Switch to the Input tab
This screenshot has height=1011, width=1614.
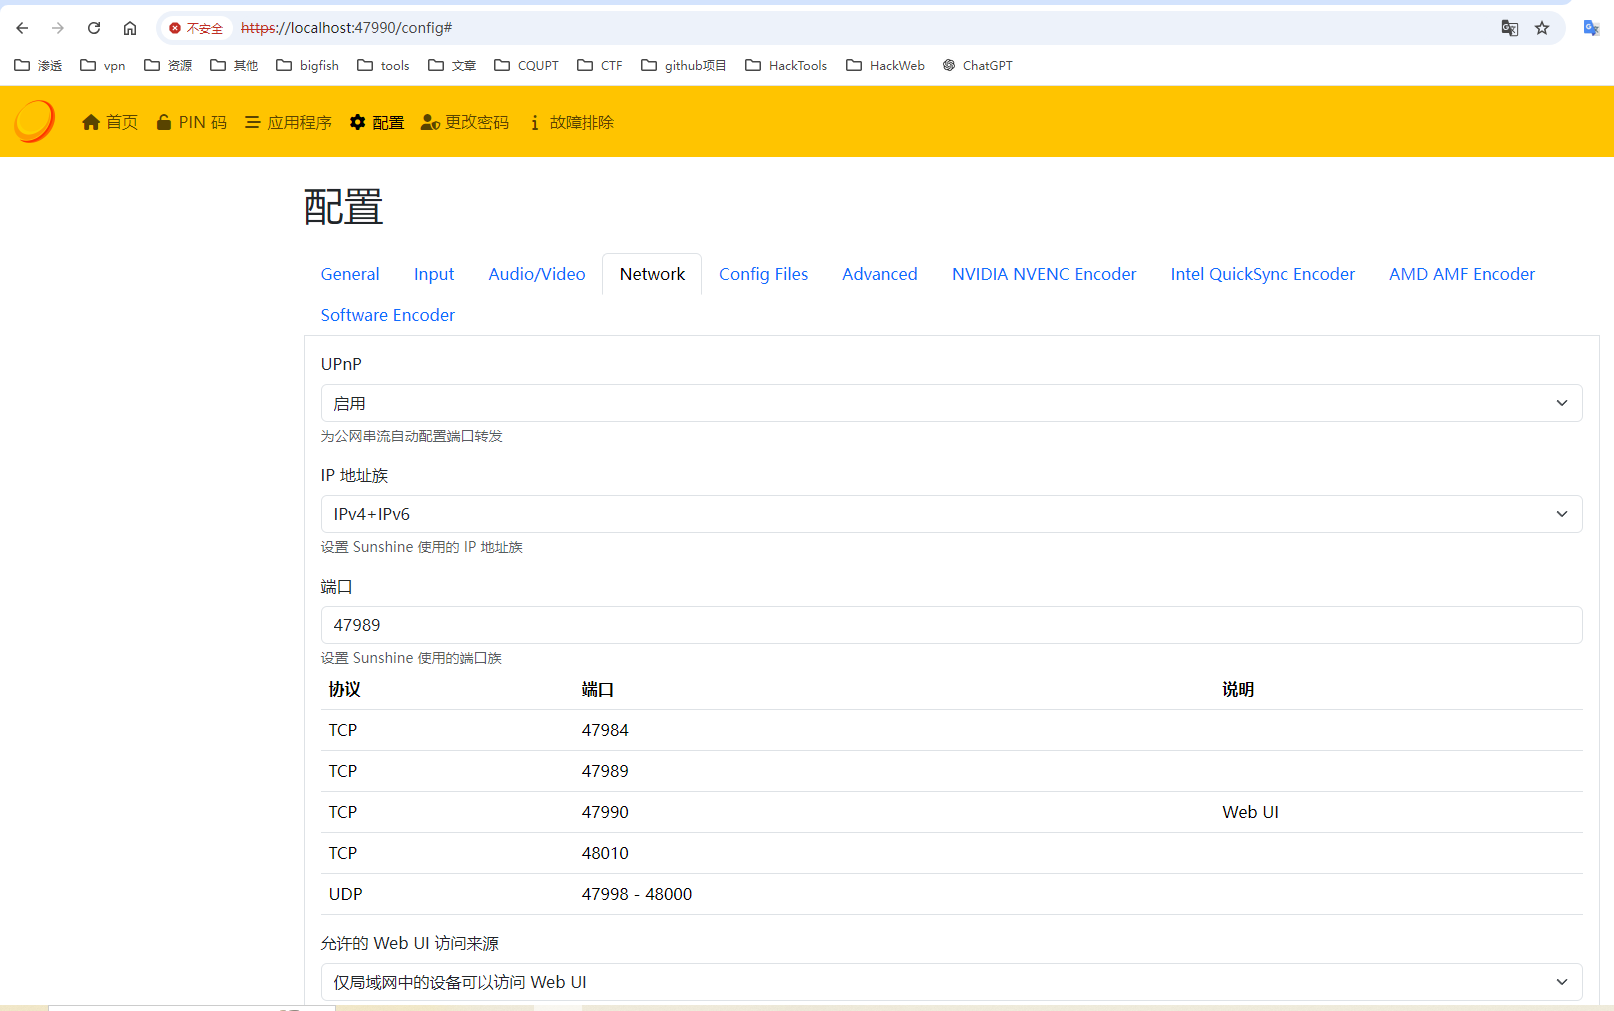coord(434,274)
